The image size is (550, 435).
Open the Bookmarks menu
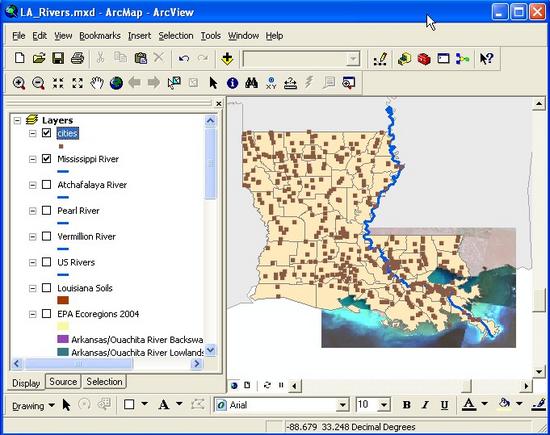100,36
